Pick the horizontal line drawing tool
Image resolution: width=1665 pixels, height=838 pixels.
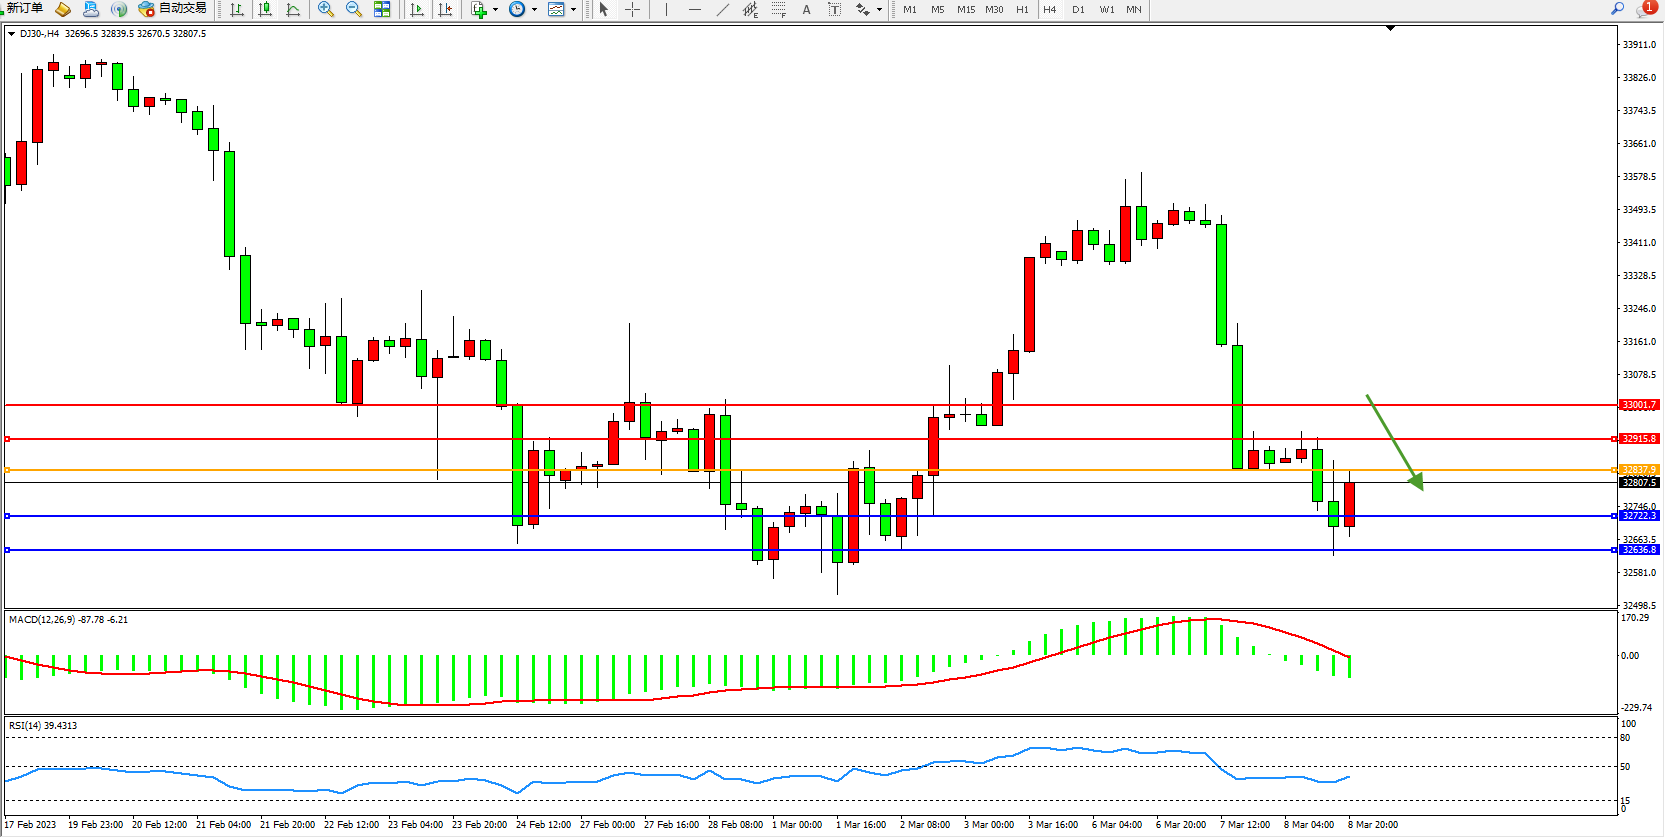pyautogui.click(x=695, y=9)
